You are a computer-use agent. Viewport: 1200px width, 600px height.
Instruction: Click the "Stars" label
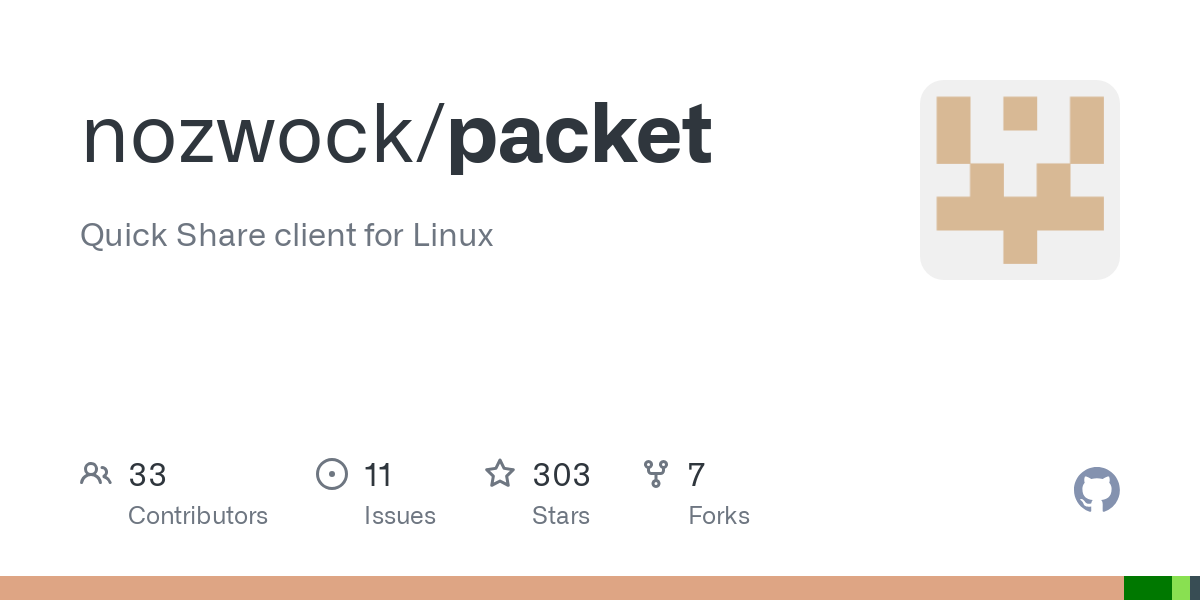pyautogui.click(x=561, y=516)
